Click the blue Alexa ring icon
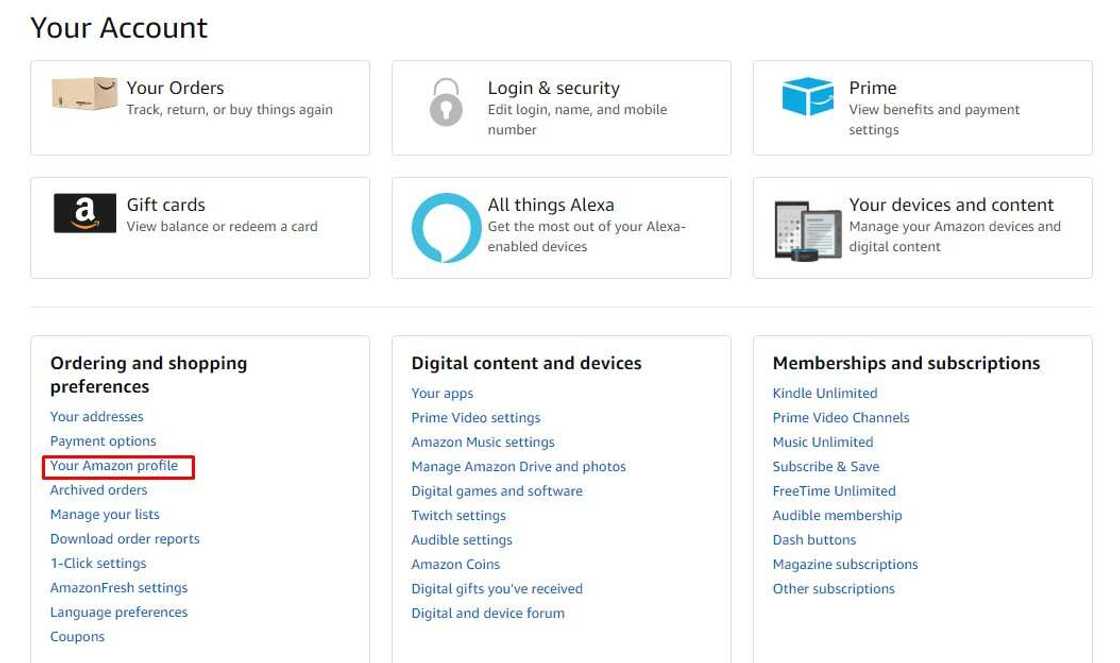The width and height of the screenshot is (1120, 663). click(446, 228)
